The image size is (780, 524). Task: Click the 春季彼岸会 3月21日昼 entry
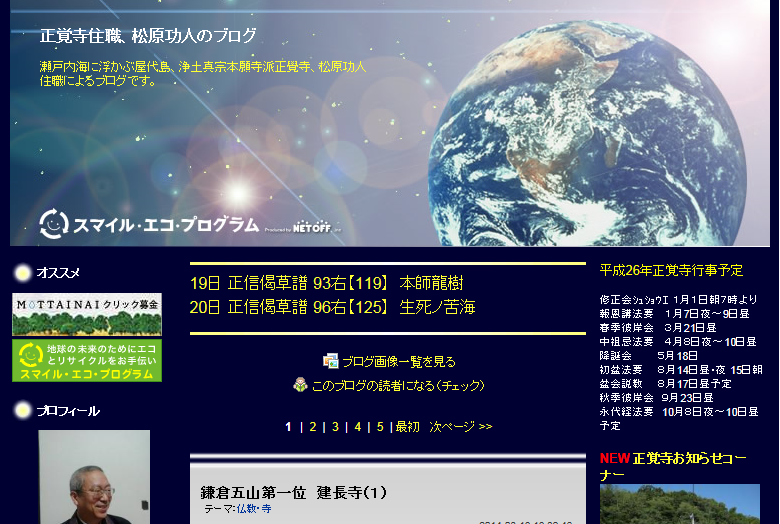[658, 327]
